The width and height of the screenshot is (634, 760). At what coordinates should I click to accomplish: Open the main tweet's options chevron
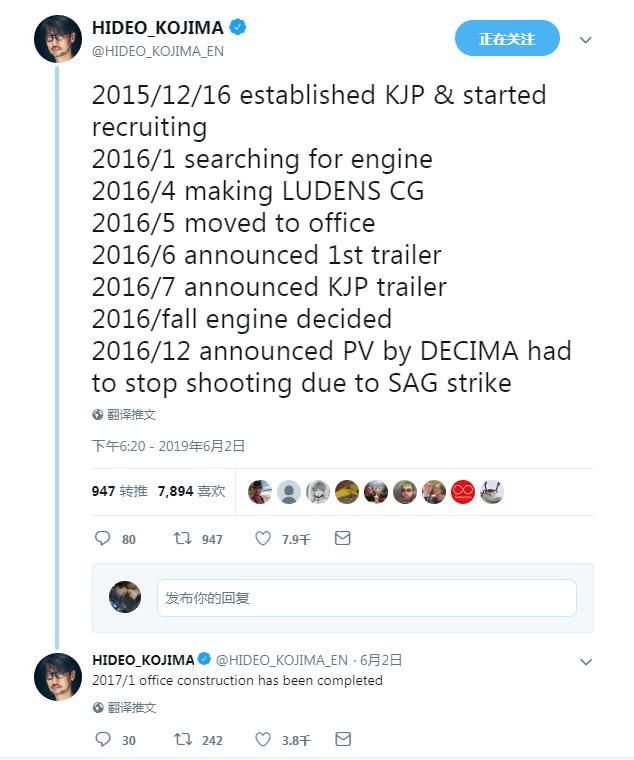pyautogui.click(x=586, y=40)
